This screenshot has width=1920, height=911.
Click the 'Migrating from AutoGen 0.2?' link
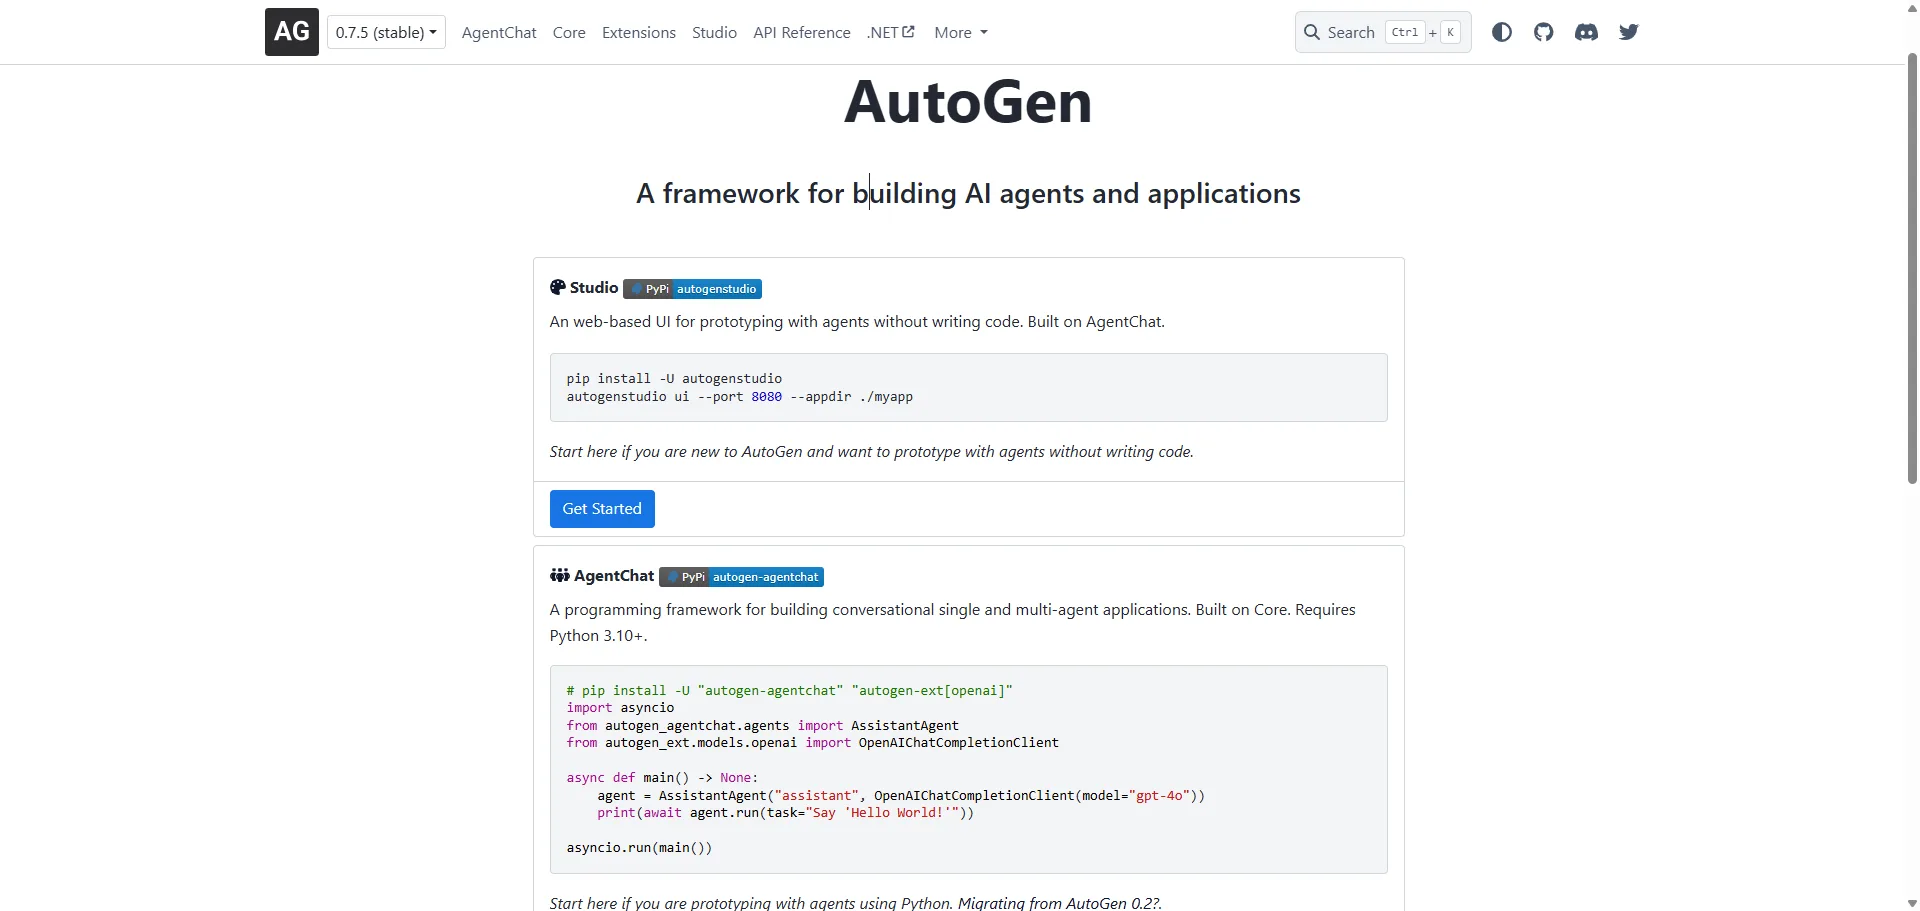tap(1060, 903)
